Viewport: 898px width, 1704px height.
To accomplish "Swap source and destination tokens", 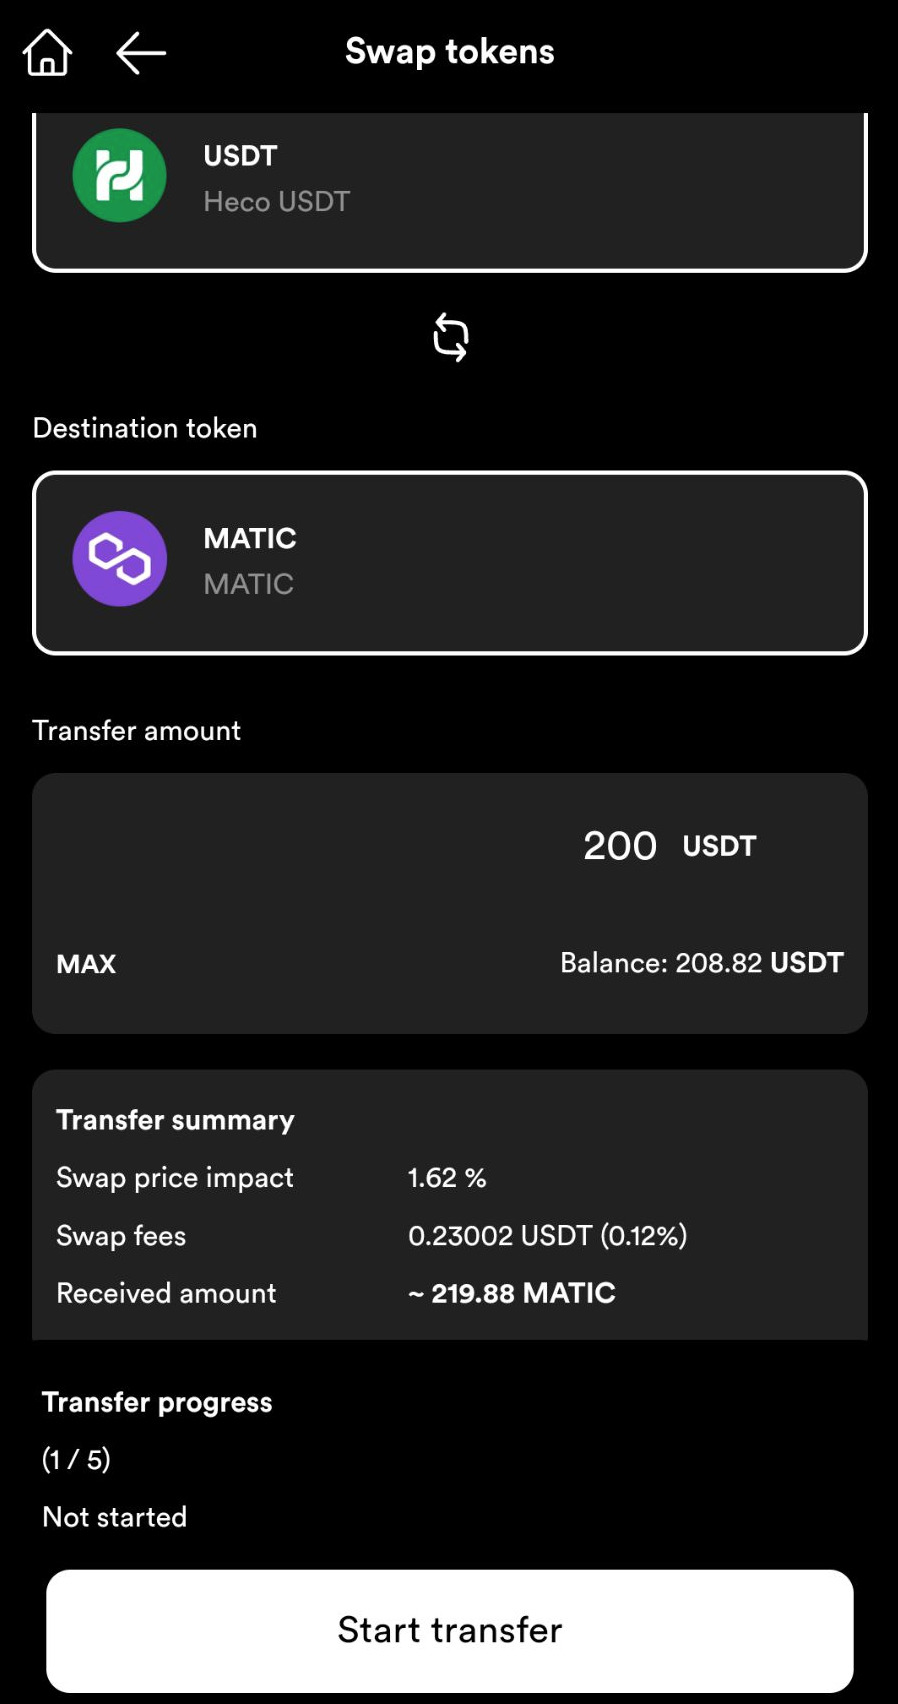I will pyautogui.click(x=450, y=337).
